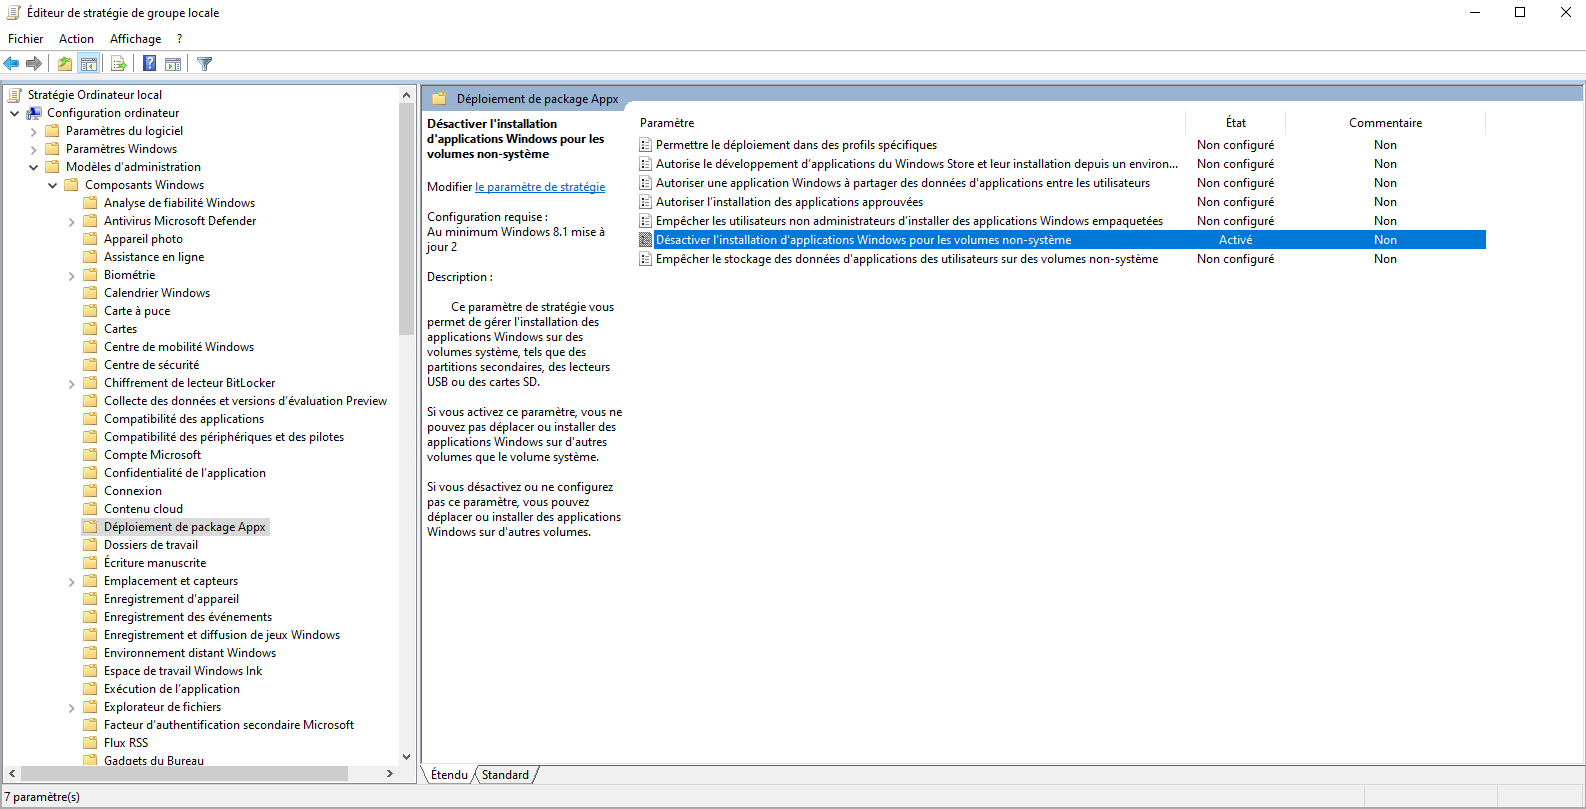This screenshot has width=1586, height=809.
Task: Open the Action menu
Action: [x=77, y=39]
